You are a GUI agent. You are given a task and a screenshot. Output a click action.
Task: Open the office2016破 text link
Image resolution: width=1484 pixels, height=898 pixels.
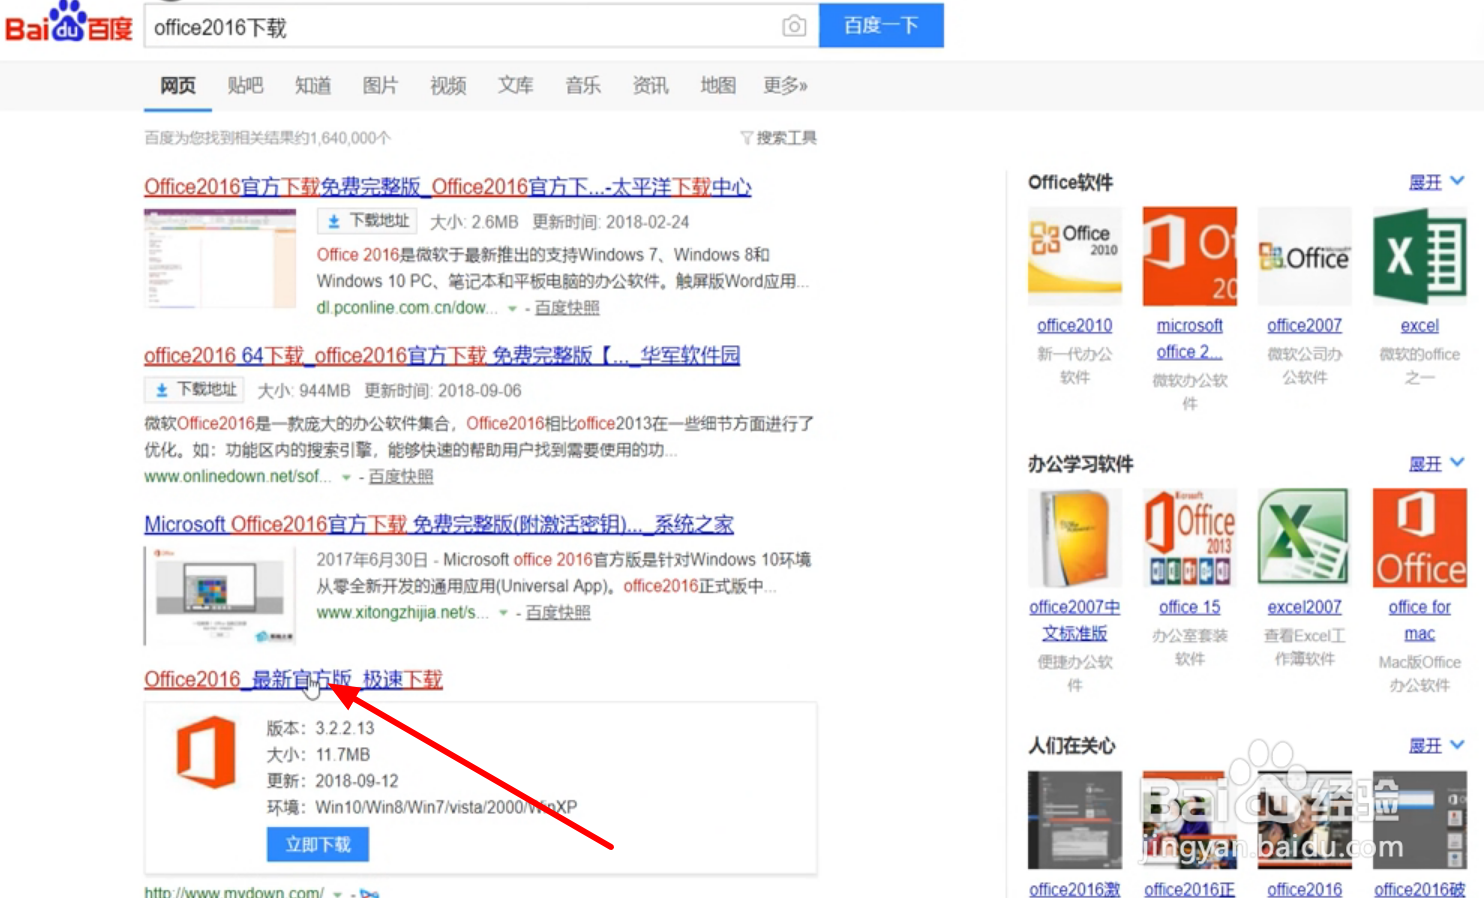tap(1420, 889)
